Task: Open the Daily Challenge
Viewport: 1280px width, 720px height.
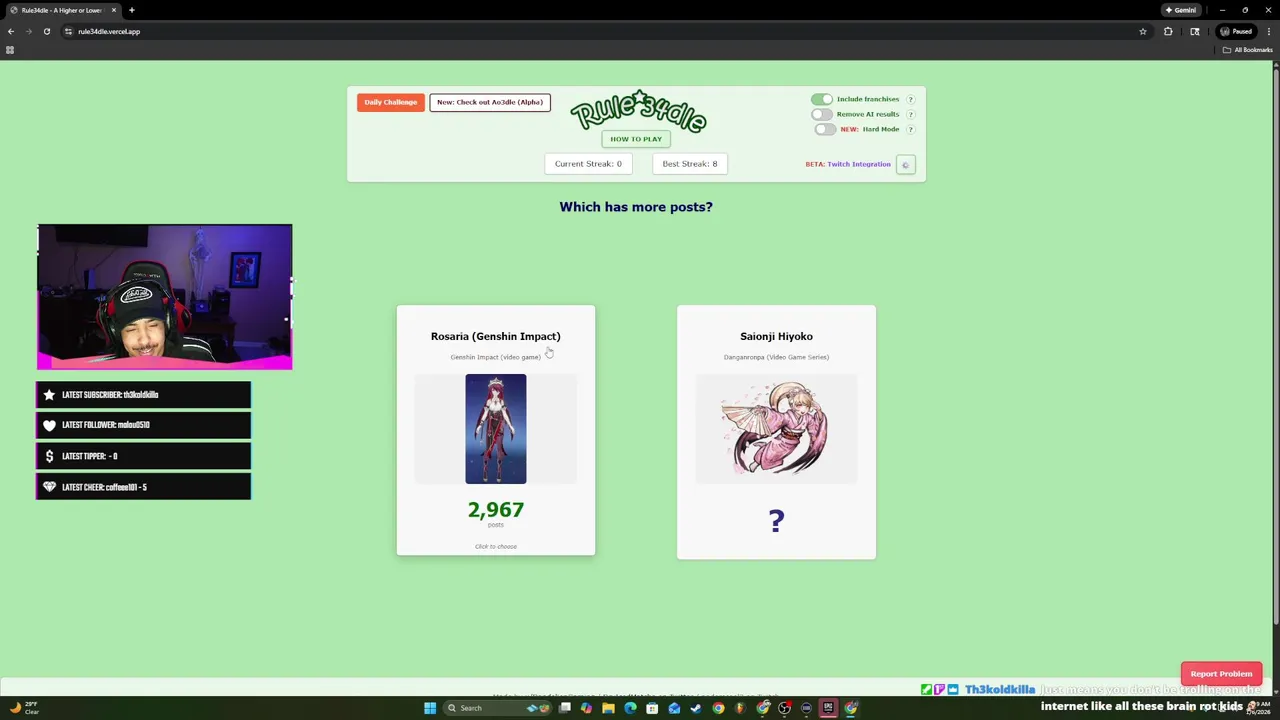Action: coord(391,102)
